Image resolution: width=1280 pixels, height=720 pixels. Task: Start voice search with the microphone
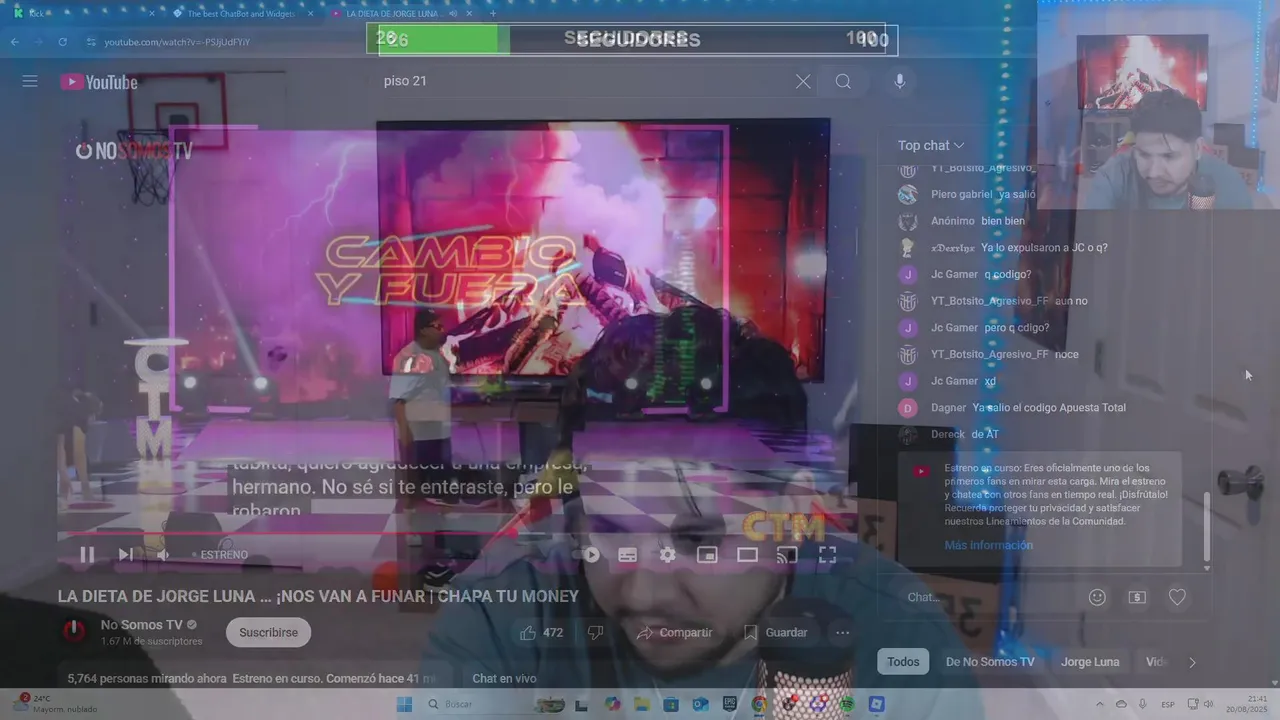pyautogui.click(x=899, y=81)
